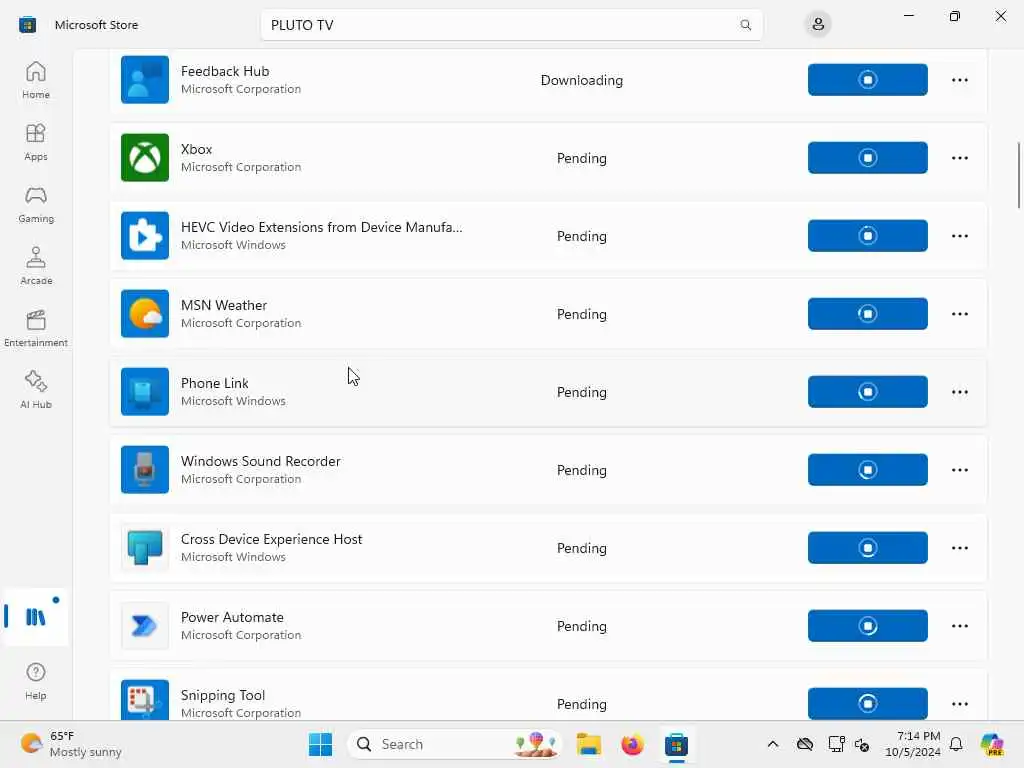
Task: Open more options for Cross Device Experience Host
Action: (x=959, y=548)
